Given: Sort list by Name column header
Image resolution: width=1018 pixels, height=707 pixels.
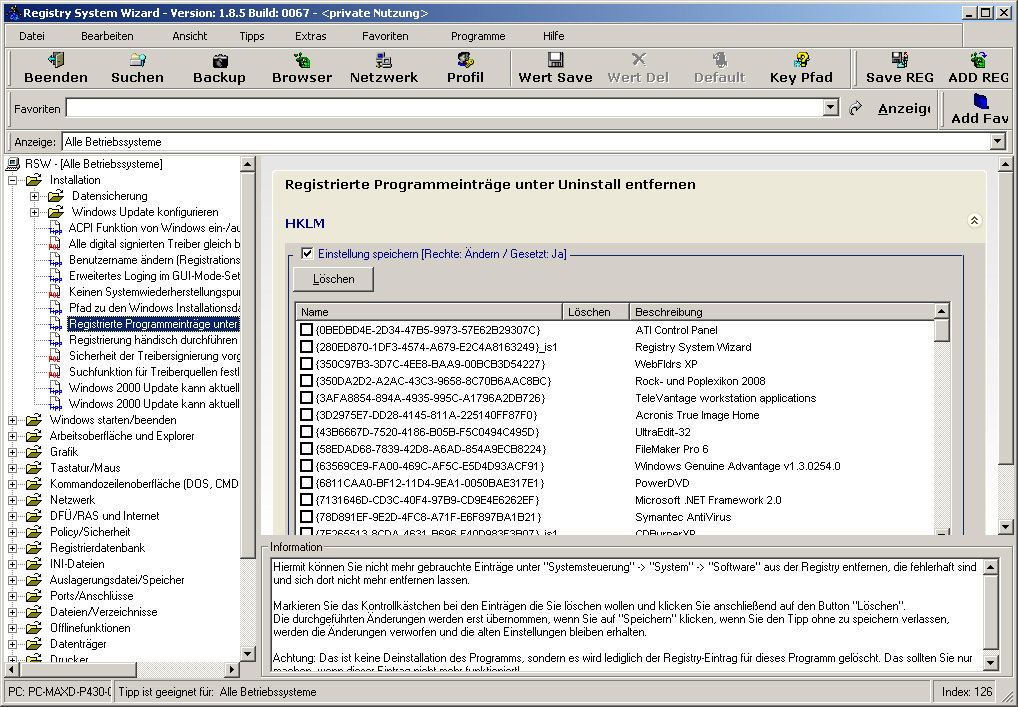Looking at the screenshot, I should (429, 312).
